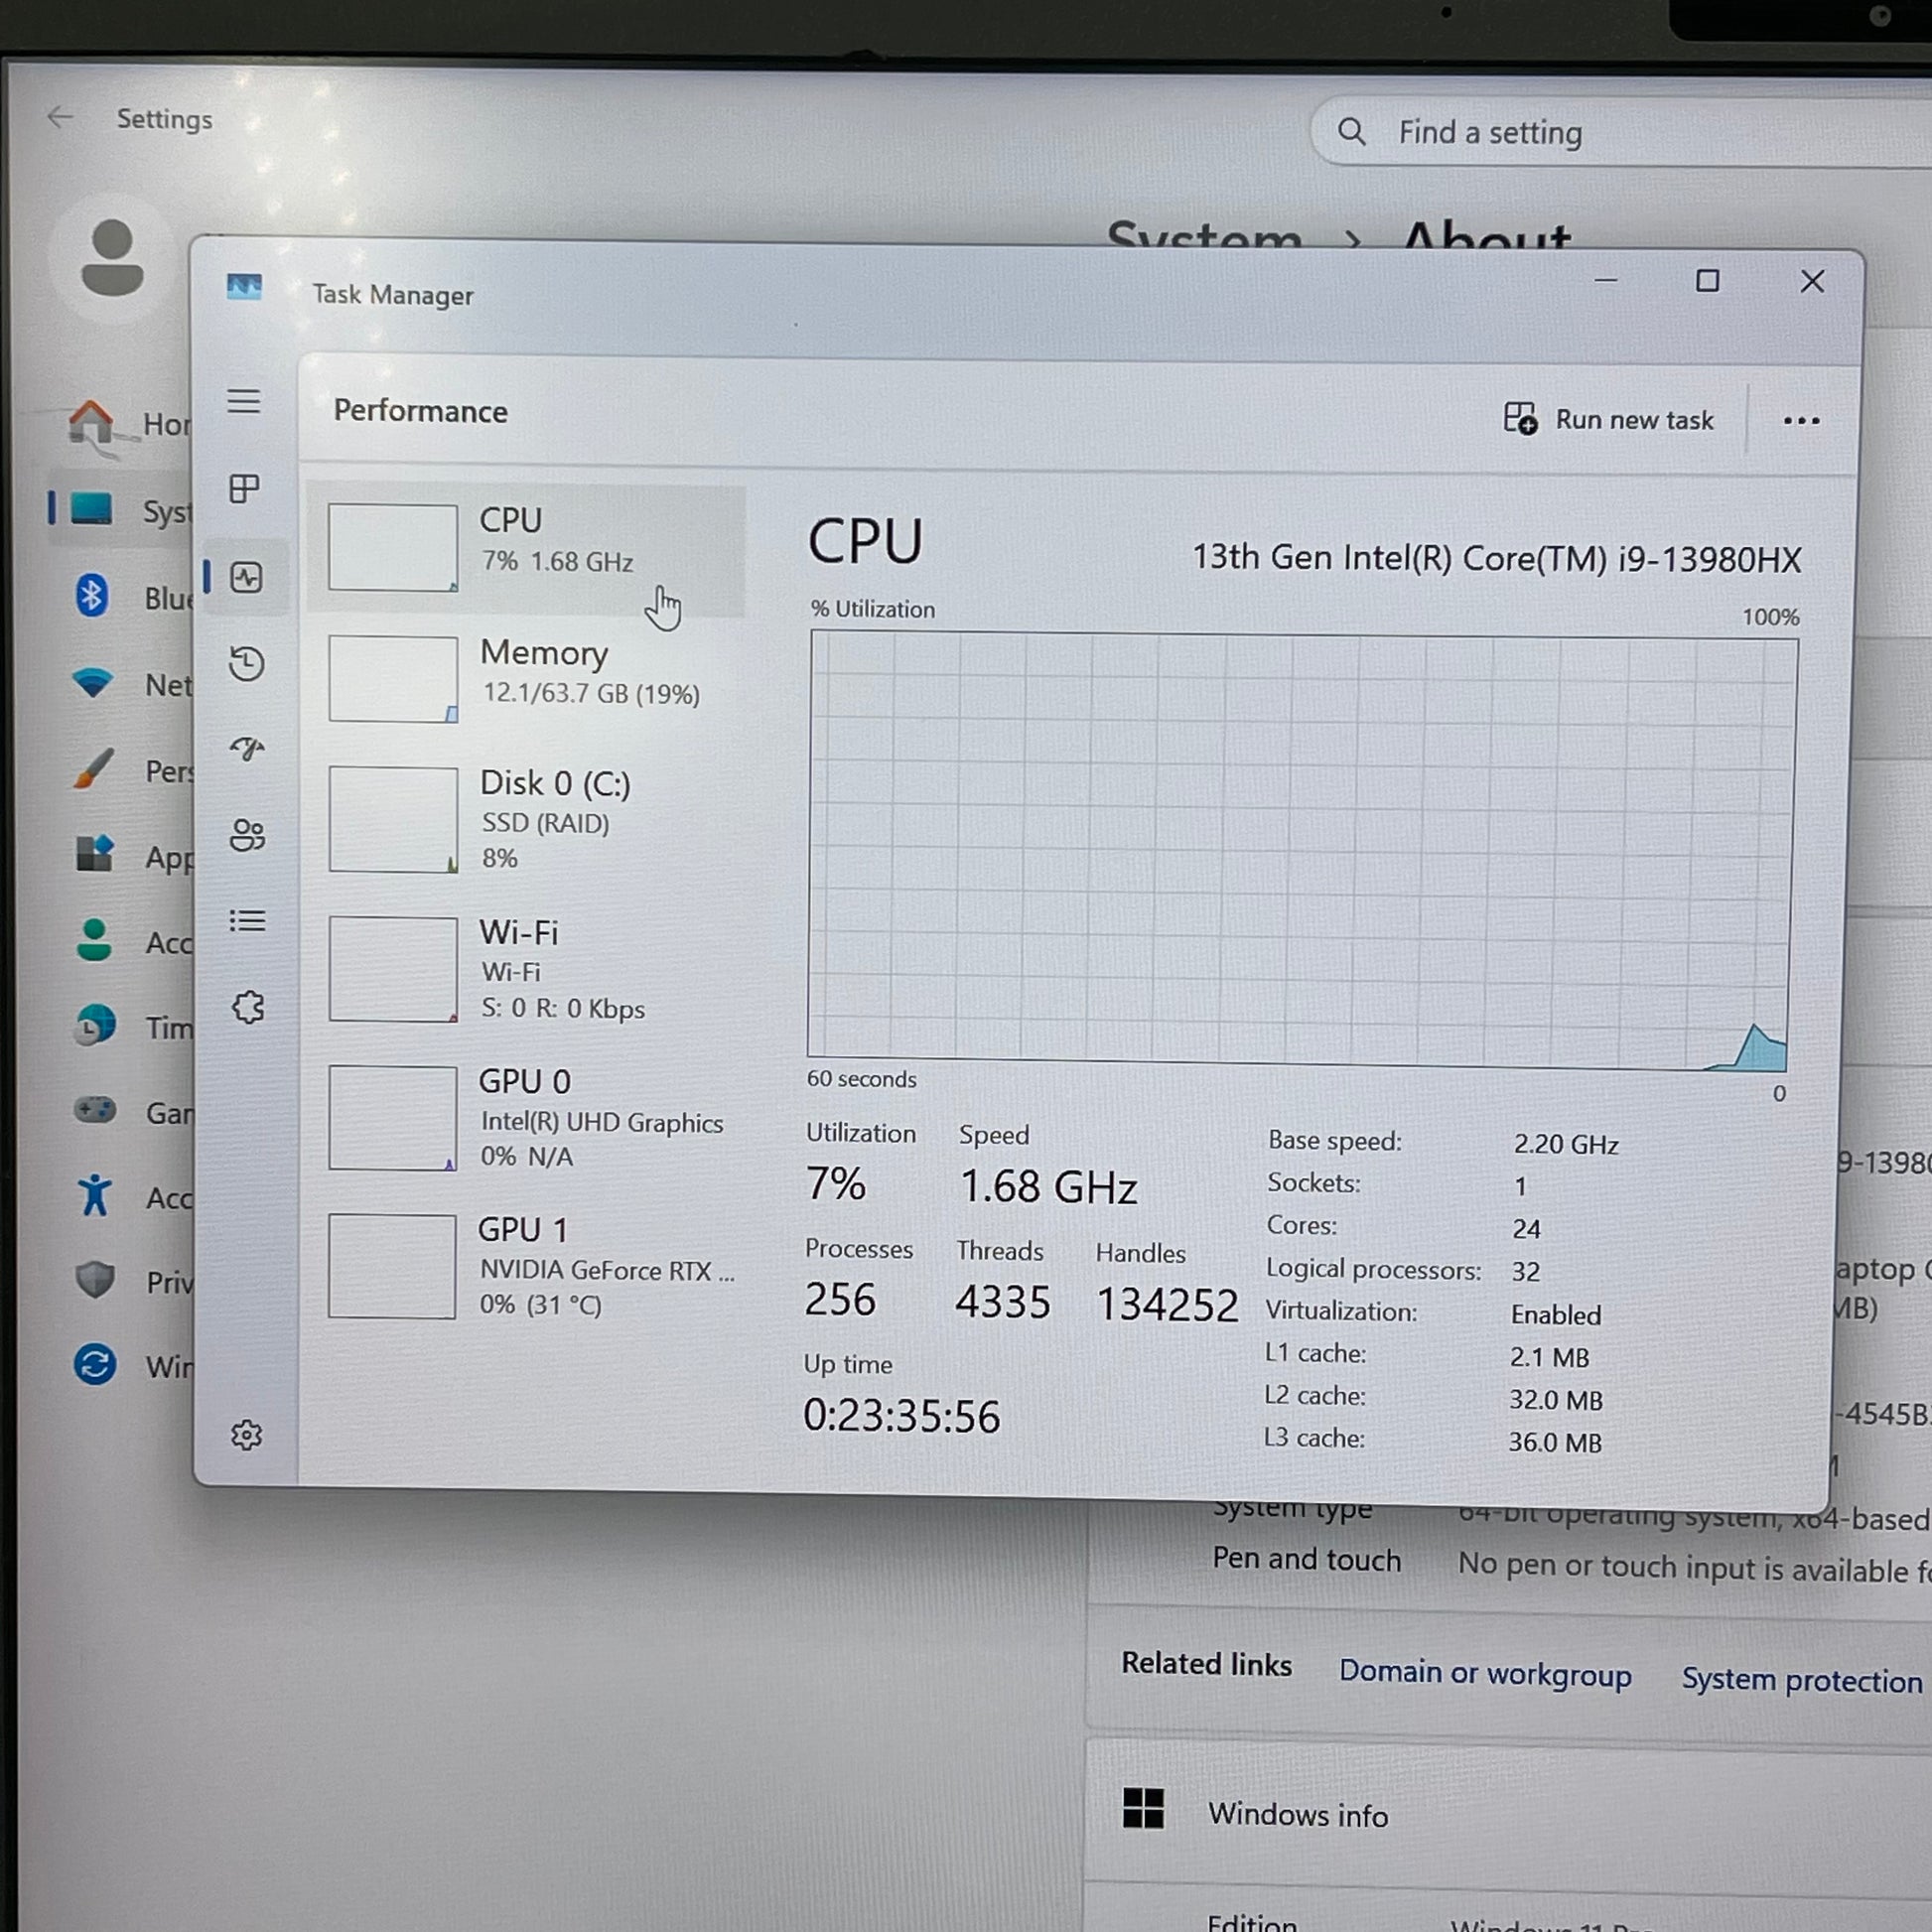Minimize the Task Manager window

coord(1605,281)
